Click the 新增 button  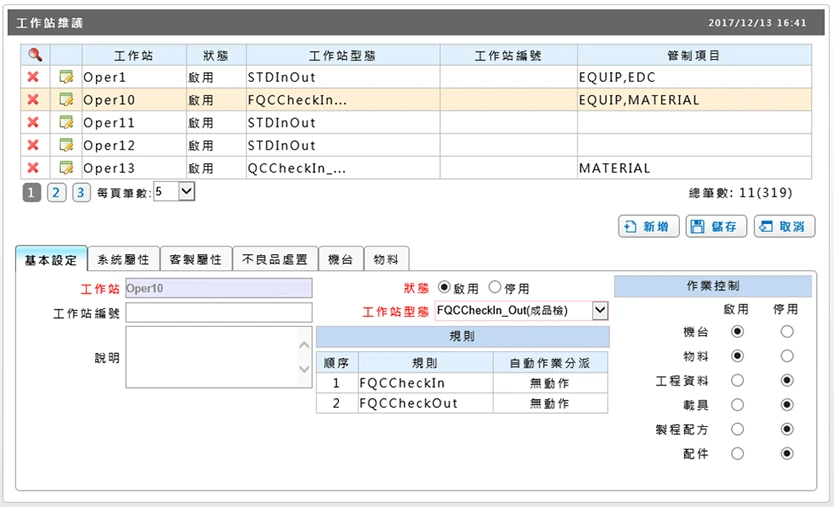click(x=648, y=227)
